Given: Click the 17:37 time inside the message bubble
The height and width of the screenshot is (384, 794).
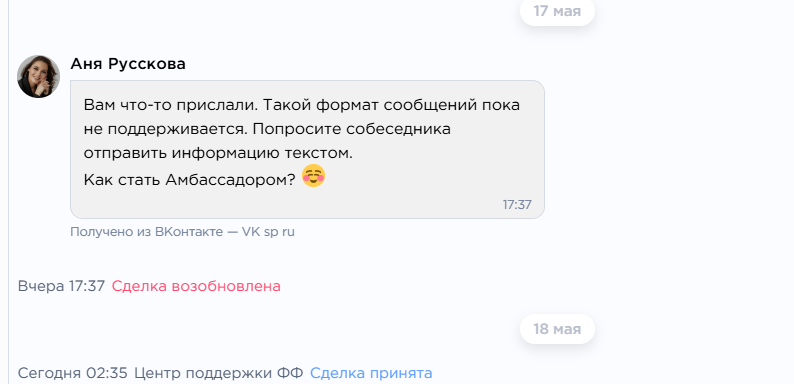Looking at the screenshot, I should tap(517, 205).
